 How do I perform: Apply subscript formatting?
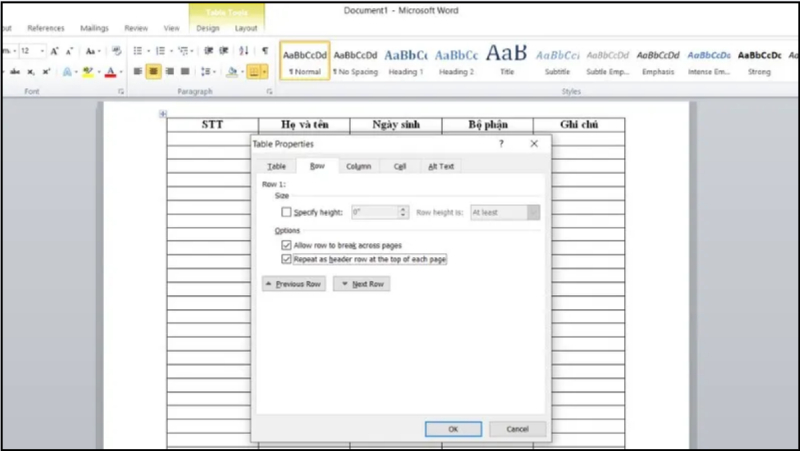31,72
